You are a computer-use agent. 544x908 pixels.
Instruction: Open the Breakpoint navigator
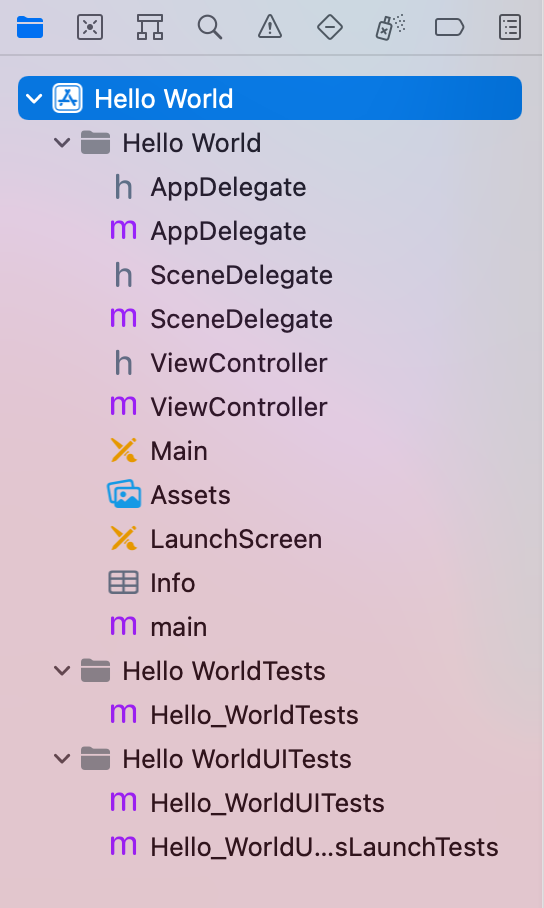pyautogui.click(x=450, y=27)
